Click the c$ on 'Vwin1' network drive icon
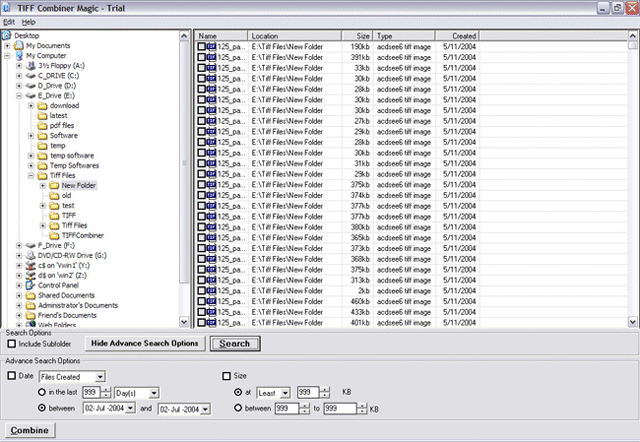This screenshot has height=442, width=640. (31, 265)
